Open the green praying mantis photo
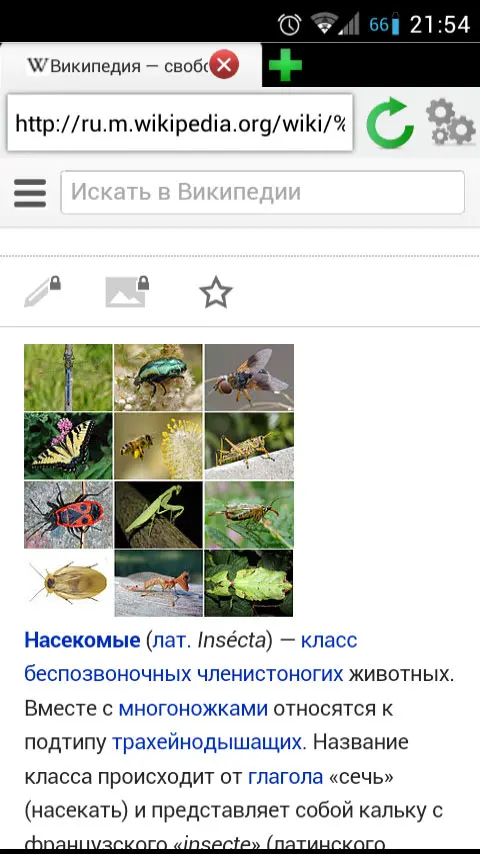 coord(159,514)
